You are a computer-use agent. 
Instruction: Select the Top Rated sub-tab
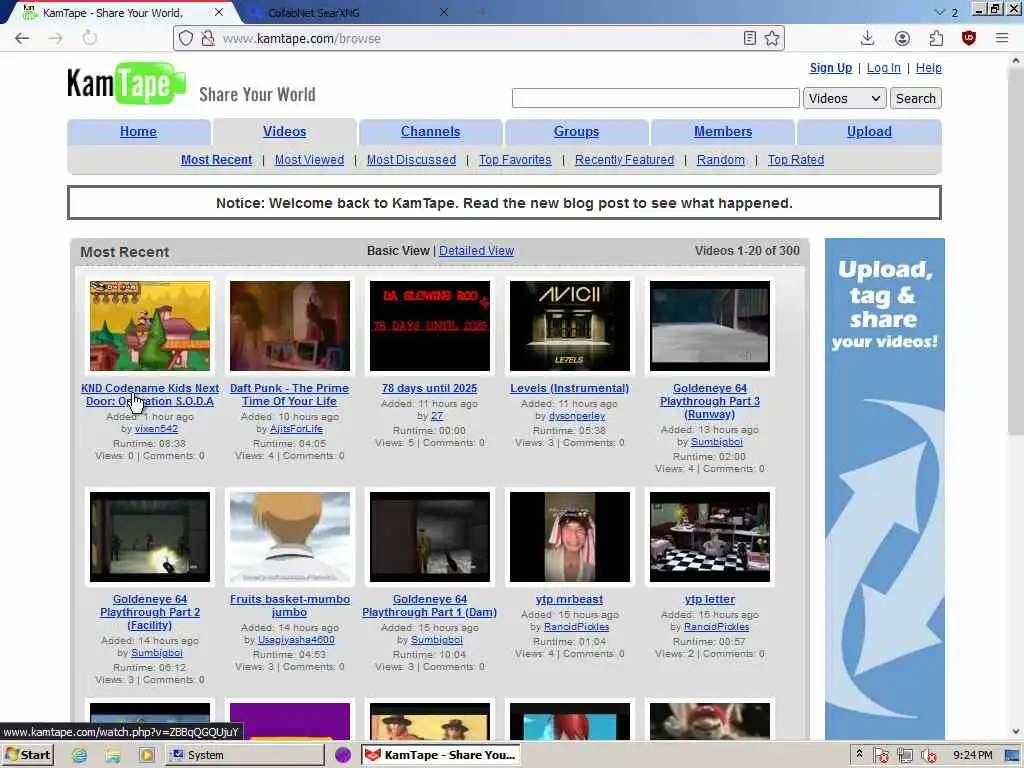point(795,159)
